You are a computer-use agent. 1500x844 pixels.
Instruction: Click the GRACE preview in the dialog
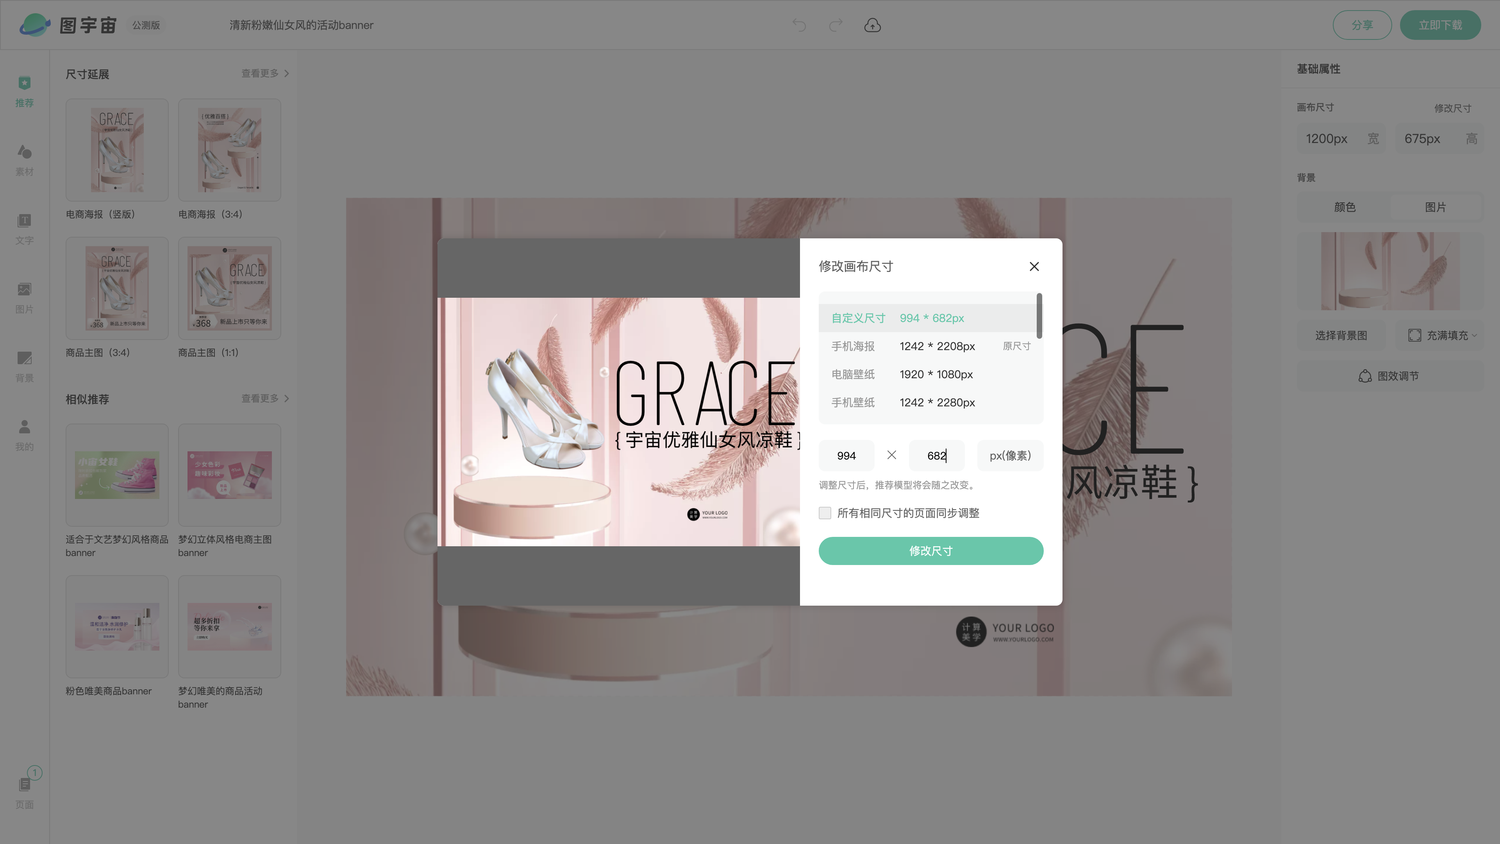click(619, 422)
